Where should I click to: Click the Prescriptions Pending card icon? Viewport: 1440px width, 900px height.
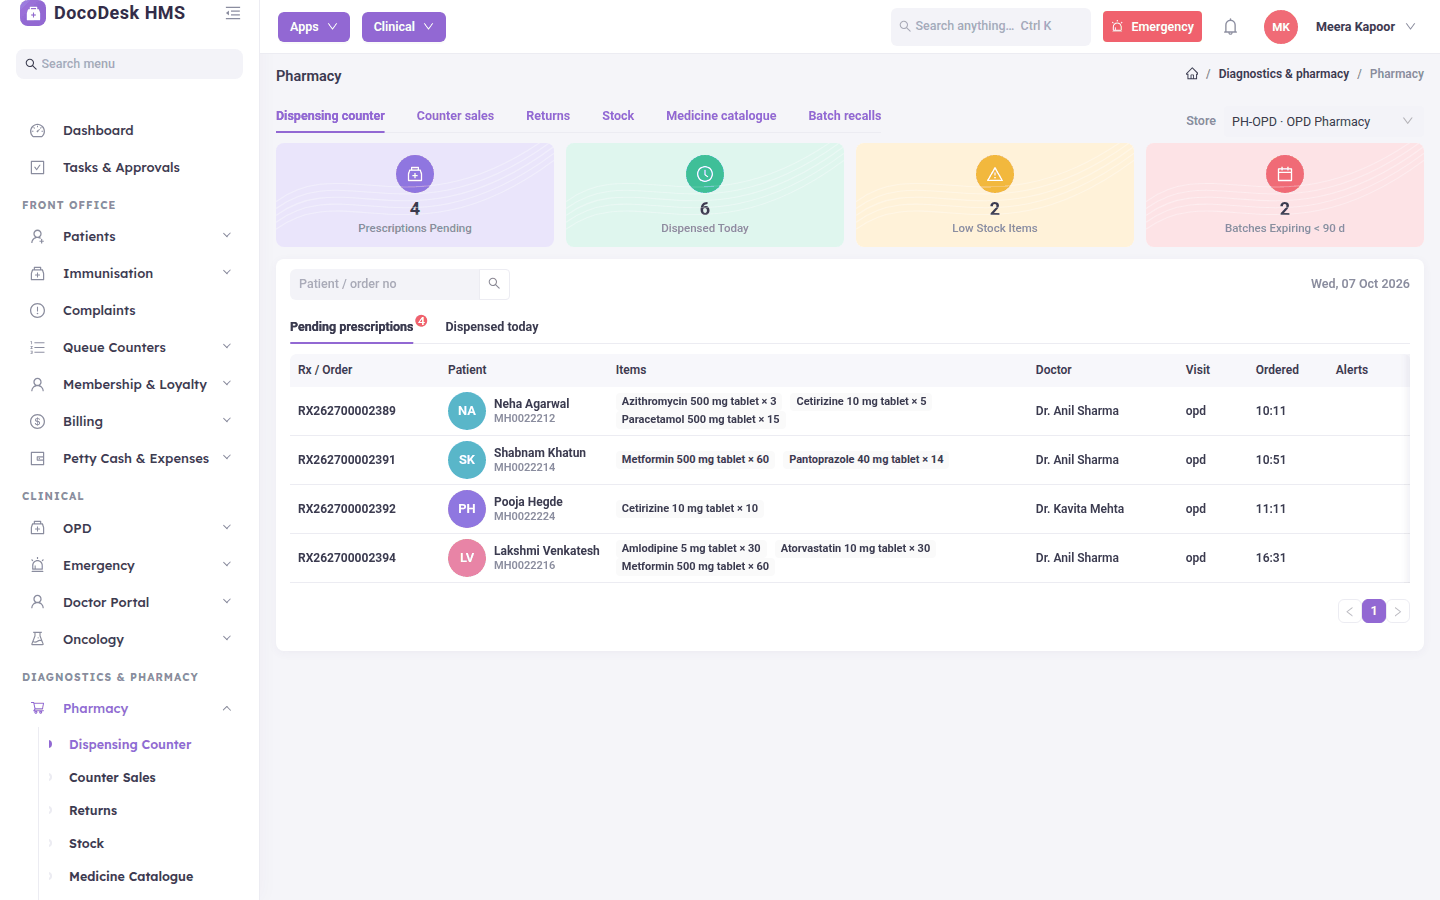(x=415, y=174)
